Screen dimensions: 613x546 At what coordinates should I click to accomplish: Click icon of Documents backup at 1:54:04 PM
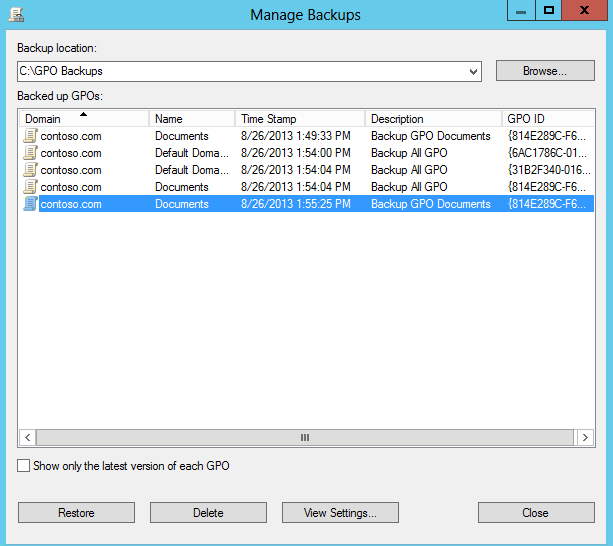pyautogui.click(x=31, y=187)
